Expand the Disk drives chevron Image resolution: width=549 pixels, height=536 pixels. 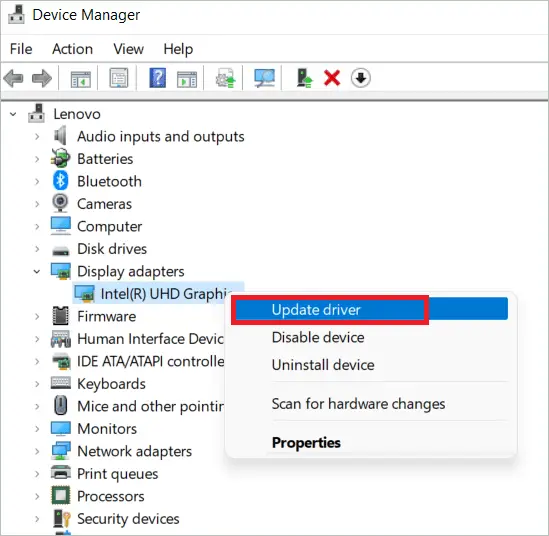[37, 249]
